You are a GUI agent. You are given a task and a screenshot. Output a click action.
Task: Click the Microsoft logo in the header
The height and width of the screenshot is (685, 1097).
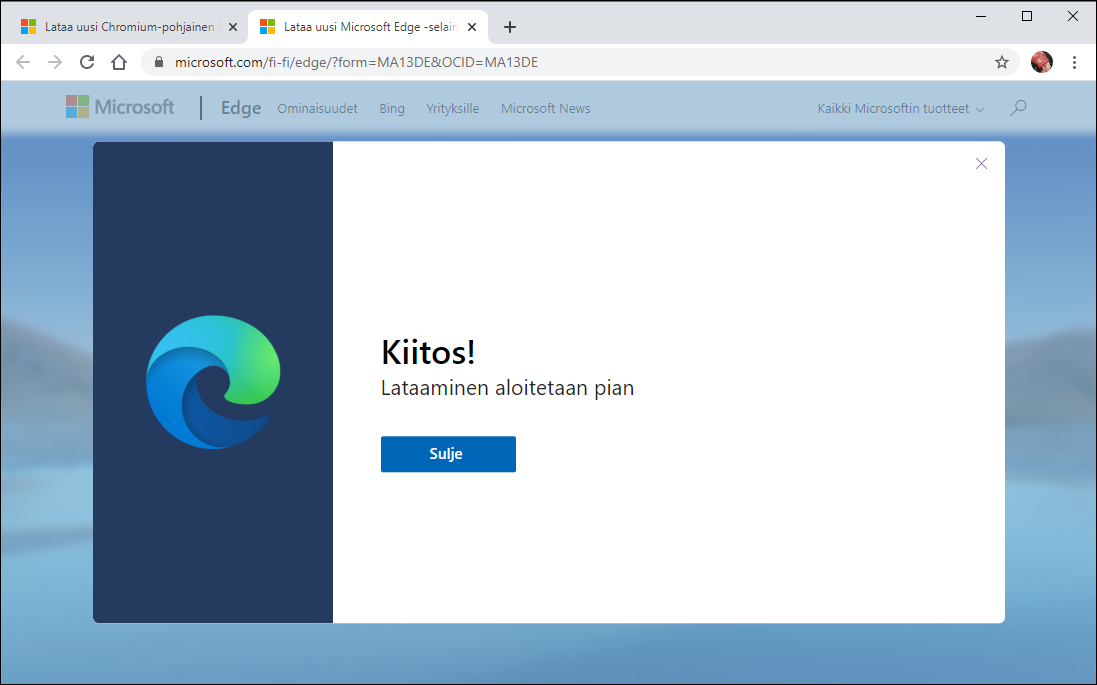120,107
